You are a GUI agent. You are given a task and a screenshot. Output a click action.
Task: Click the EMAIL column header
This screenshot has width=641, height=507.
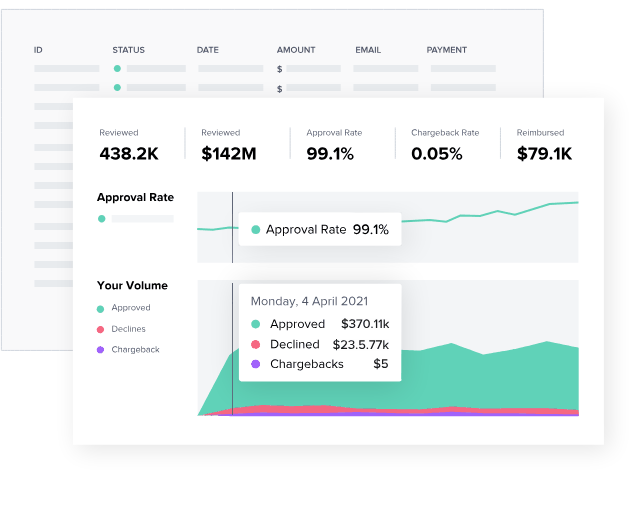tap(368, 50)
